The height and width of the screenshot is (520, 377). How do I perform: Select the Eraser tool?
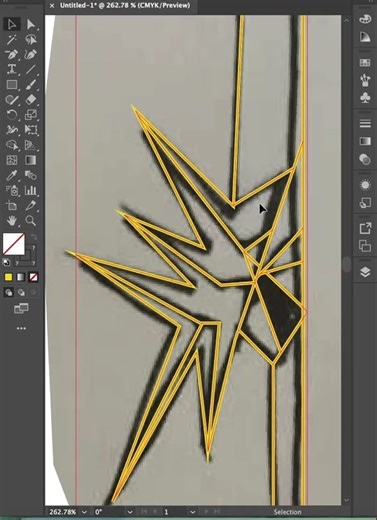click(x=31, y=100)
